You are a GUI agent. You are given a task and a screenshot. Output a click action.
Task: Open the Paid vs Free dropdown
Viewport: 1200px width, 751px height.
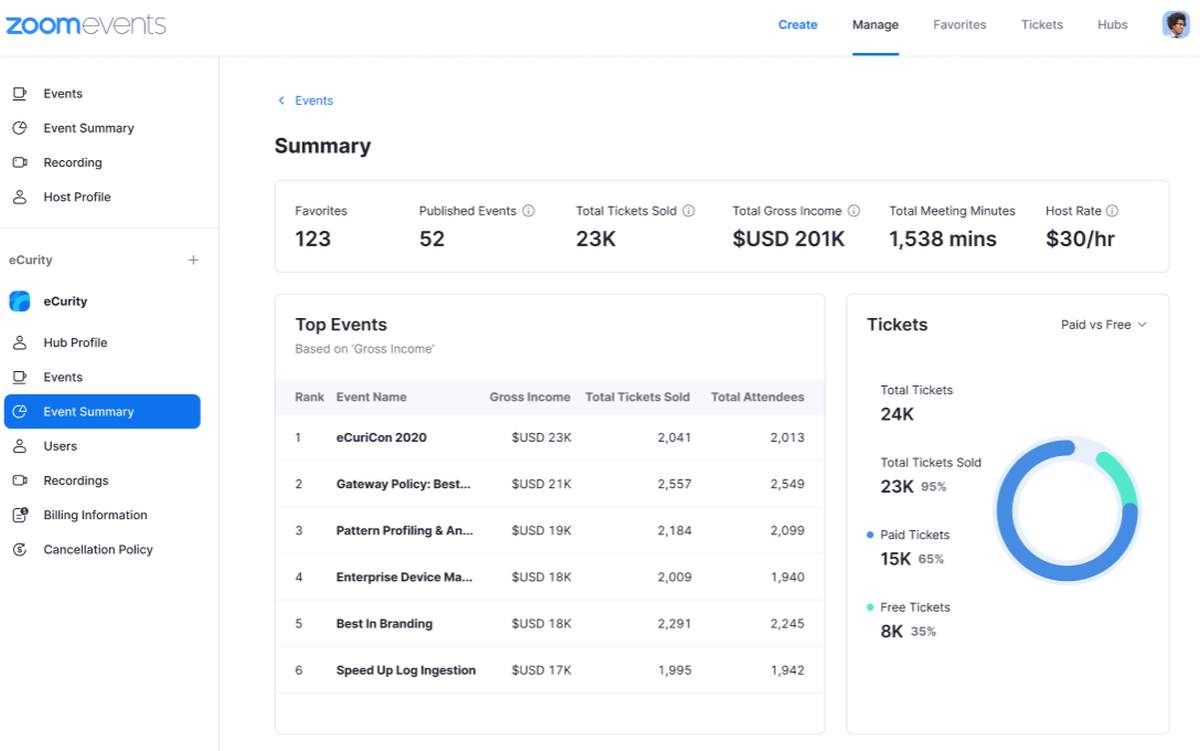(1104, 325)
